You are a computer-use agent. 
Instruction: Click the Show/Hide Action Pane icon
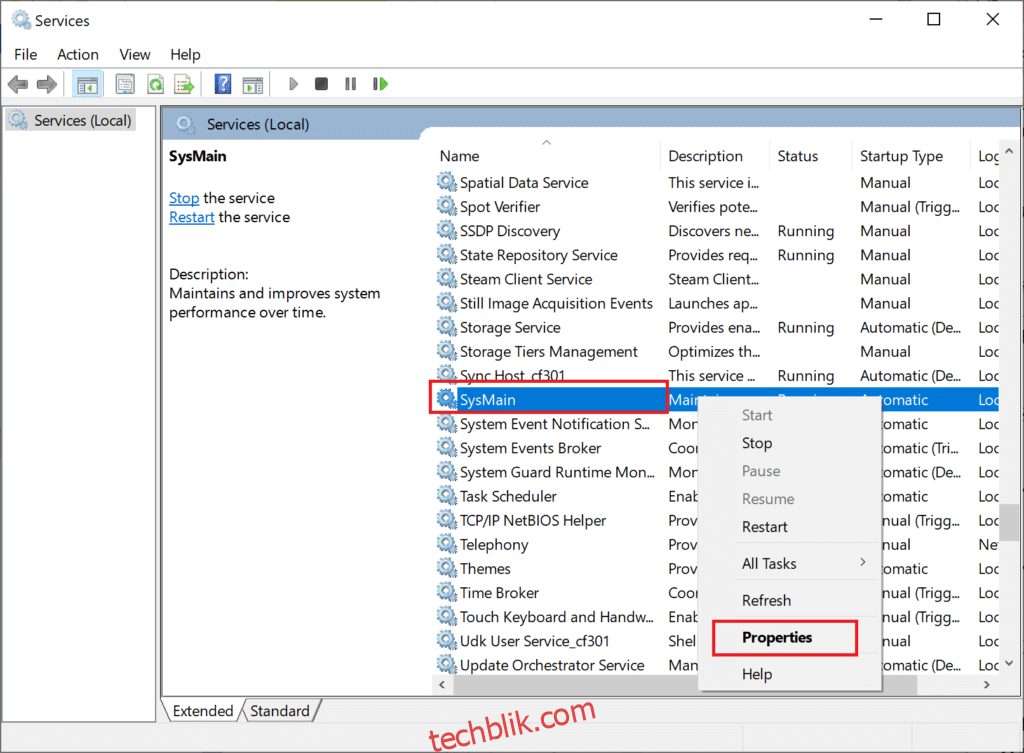tap(253, 84)
